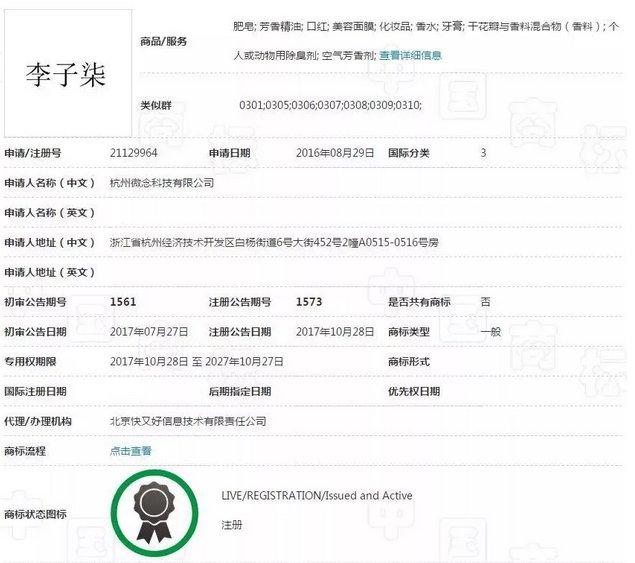Click the goods text 人或动物用除臭剂; 空气芳香剂
Image resolution: width=635 pixels, height=563 pixels.
tap(305, 55)
